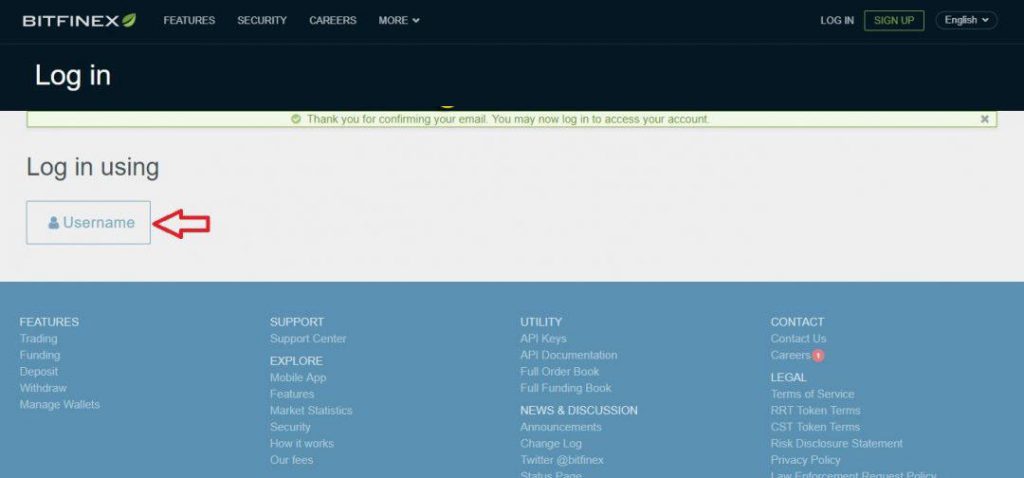Go to Careers in the top navbar
The image size is (1024, 478).
click(332, 20)
